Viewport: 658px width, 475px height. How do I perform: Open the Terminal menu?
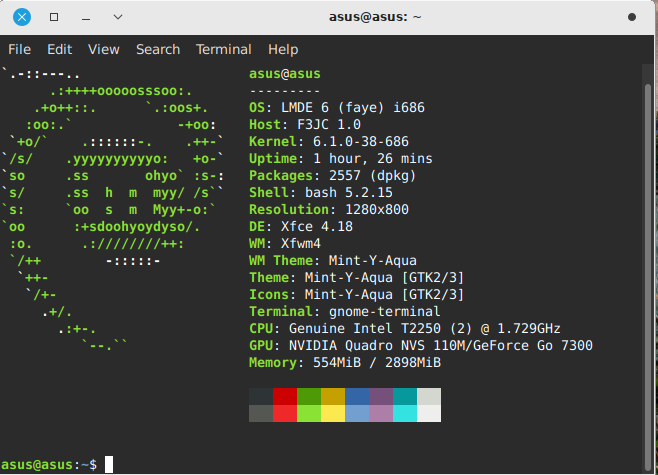pyautogui.click(x=224, y=50)
